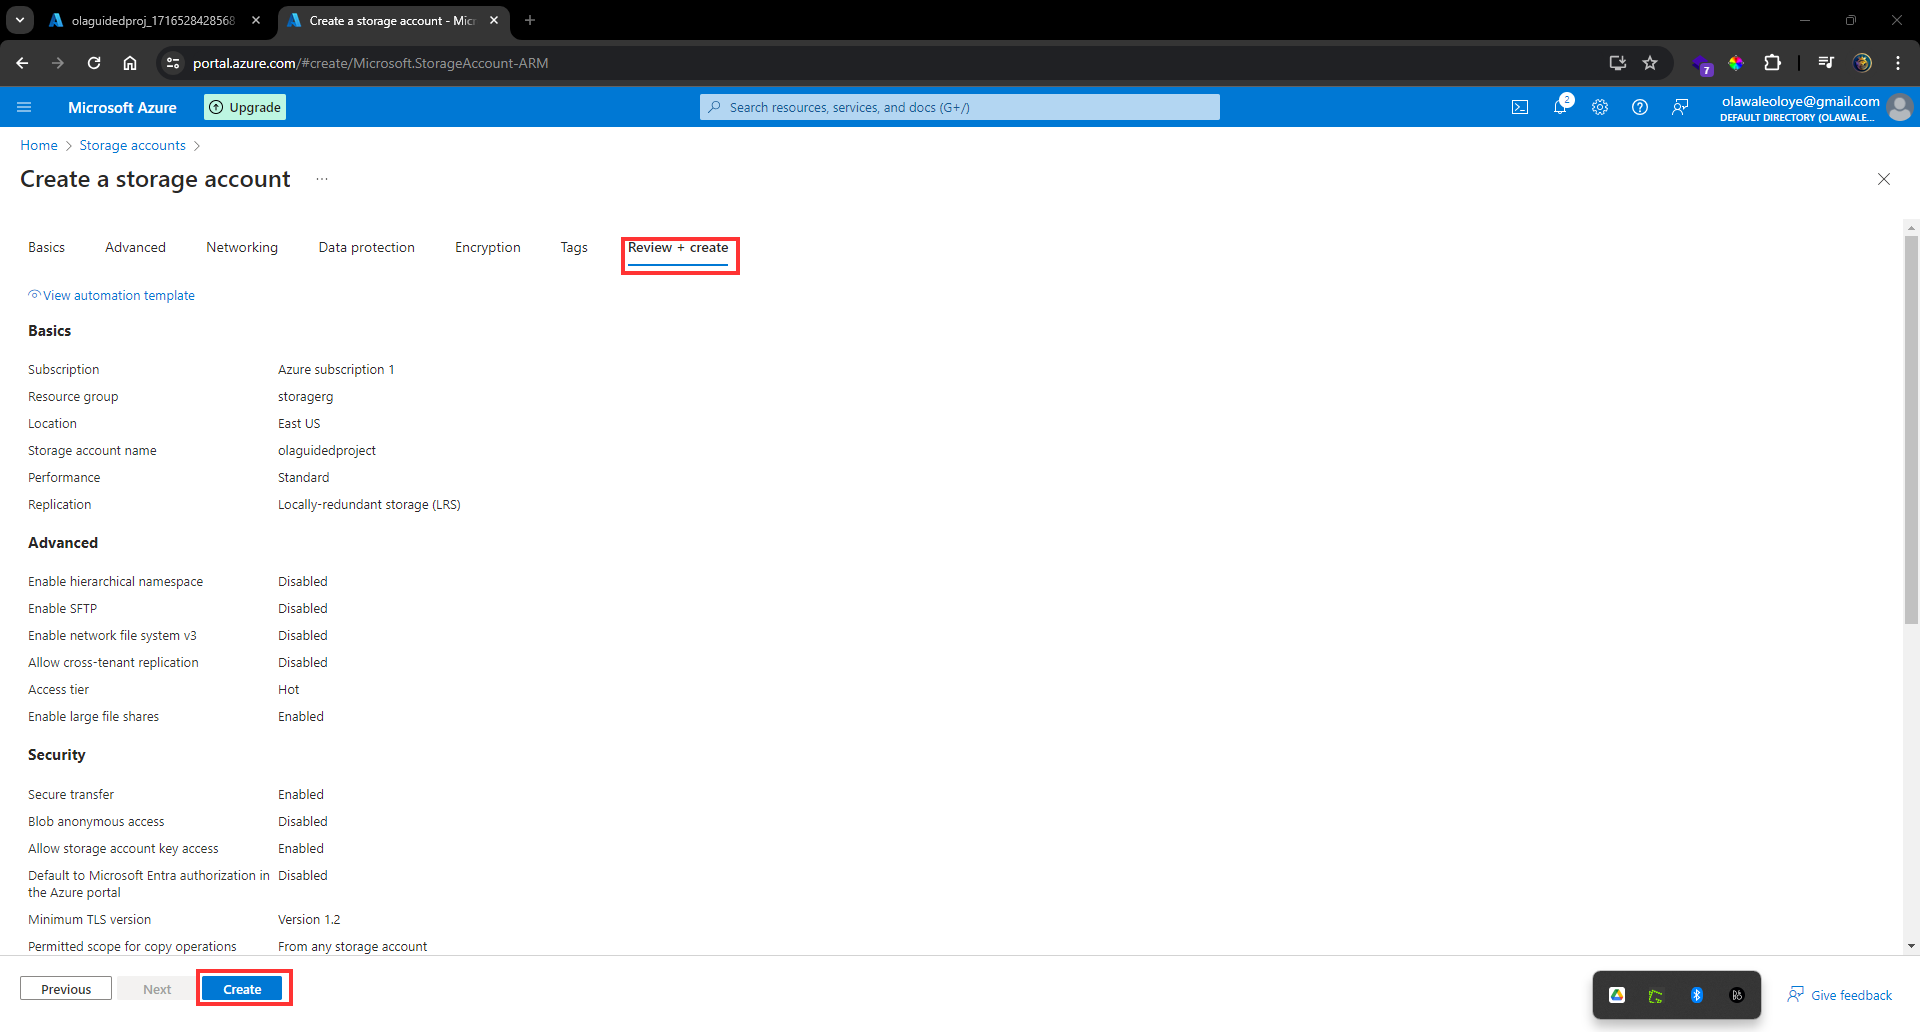Click the Create button
The image size is (1920, 1032).
click(x=242, y=989)
